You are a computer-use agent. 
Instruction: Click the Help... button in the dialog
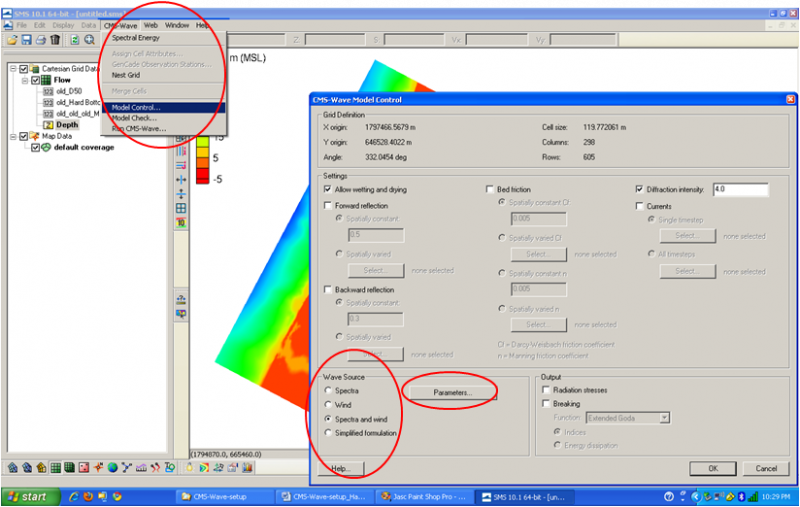click(341, 468)
